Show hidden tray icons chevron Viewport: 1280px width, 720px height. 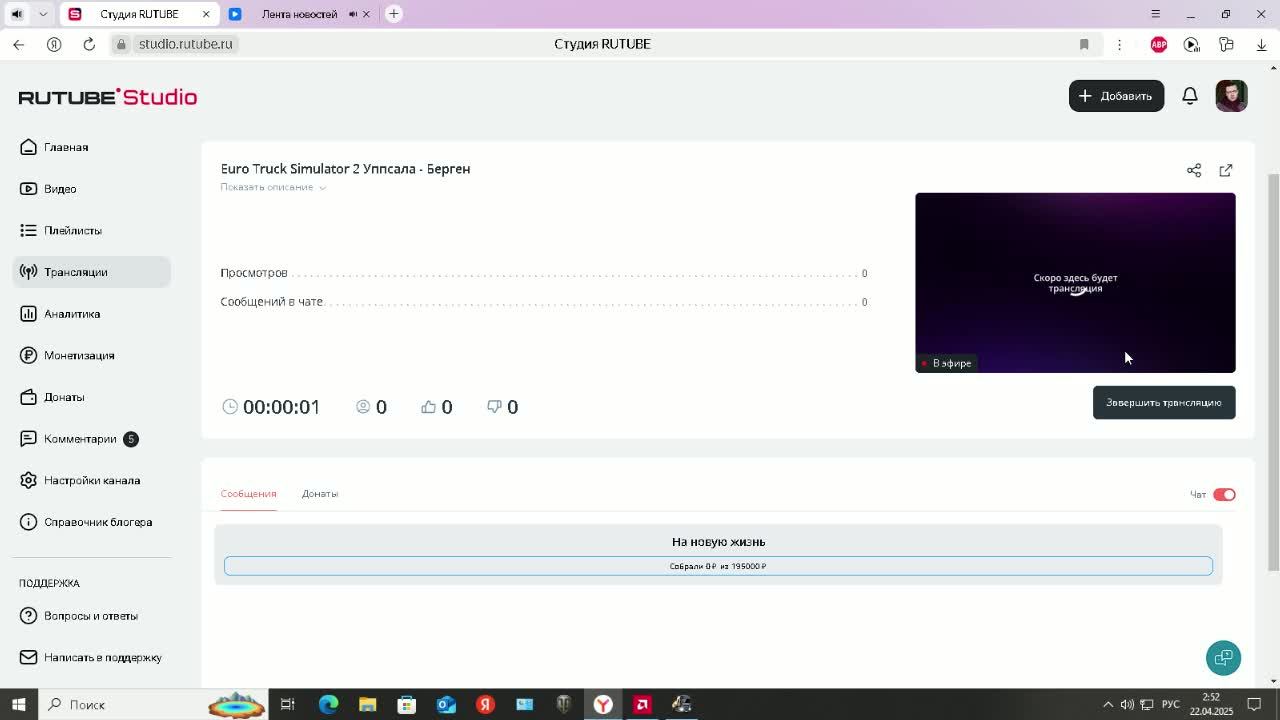point(1107,704)
